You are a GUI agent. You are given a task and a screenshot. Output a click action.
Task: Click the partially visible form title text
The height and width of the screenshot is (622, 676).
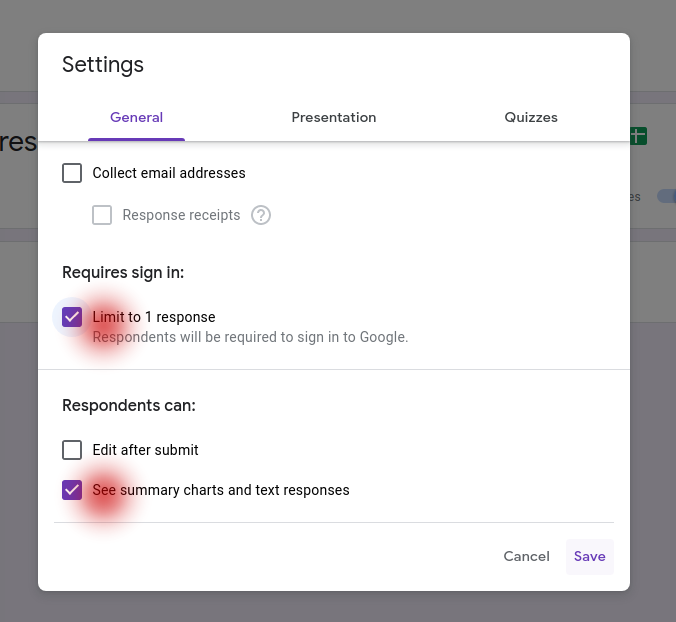pos(18,141)
